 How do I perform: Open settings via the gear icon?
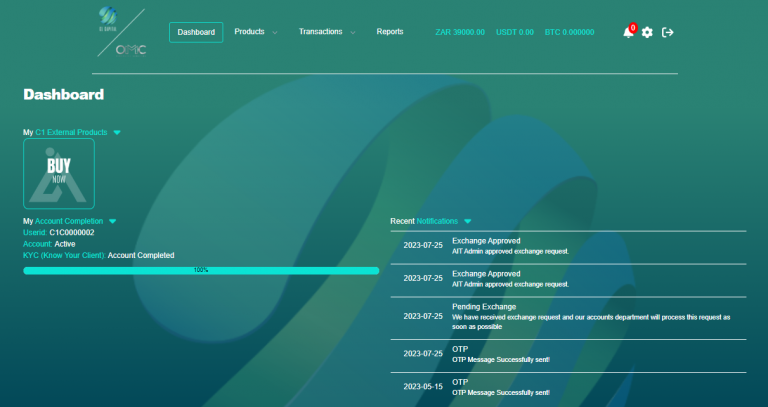[x=647, y=33]
